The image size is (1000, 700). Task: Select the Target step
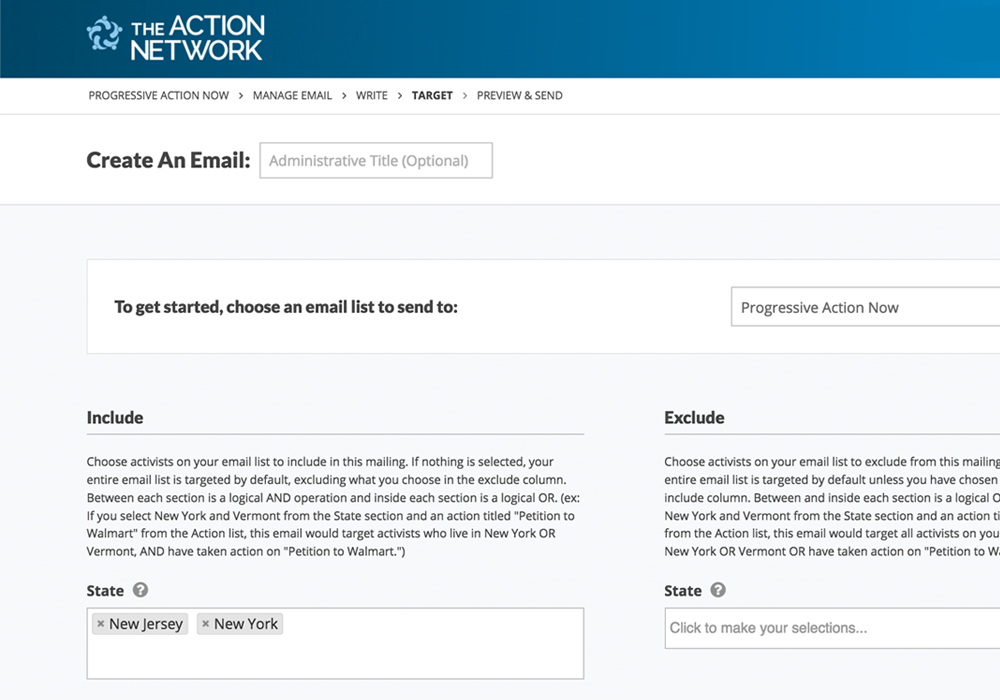point(432,96)
